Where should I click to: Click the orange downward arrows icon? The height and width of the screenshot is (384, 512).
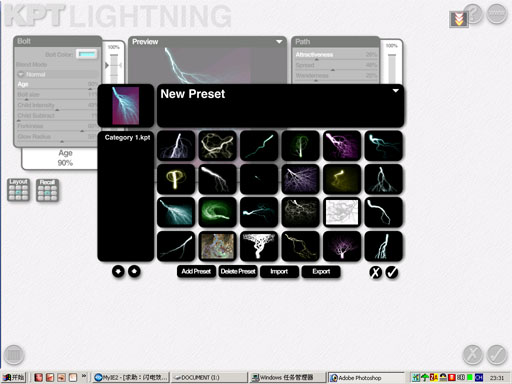click(459, 19)
